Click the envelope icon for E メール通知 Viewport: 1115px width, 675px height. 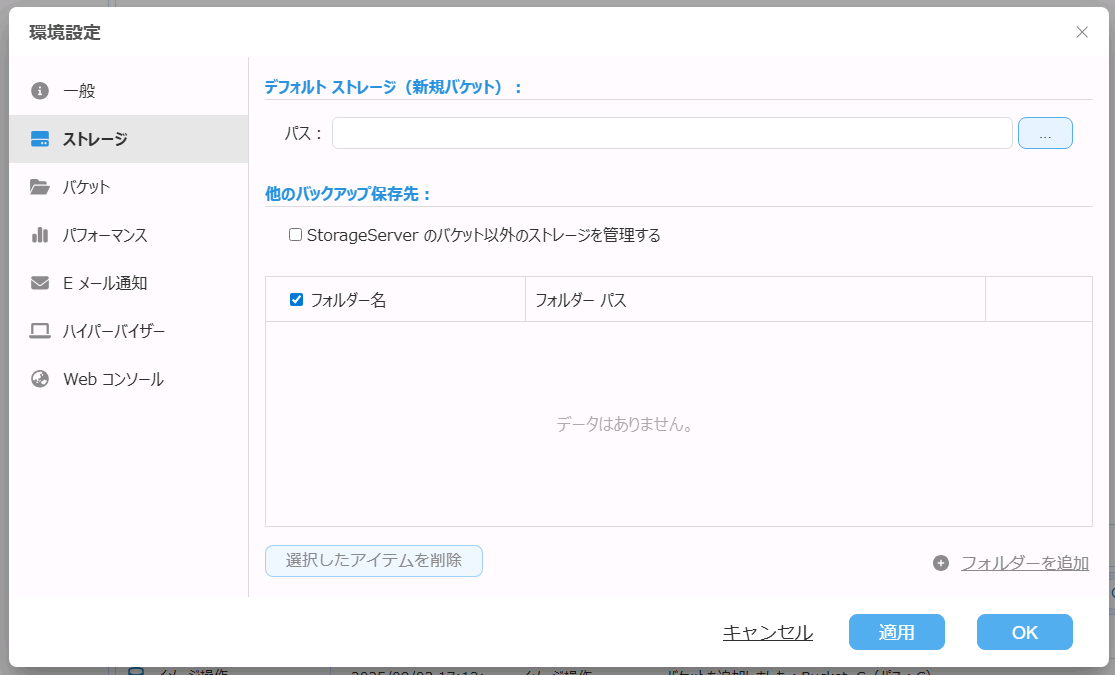click(40, 283)
